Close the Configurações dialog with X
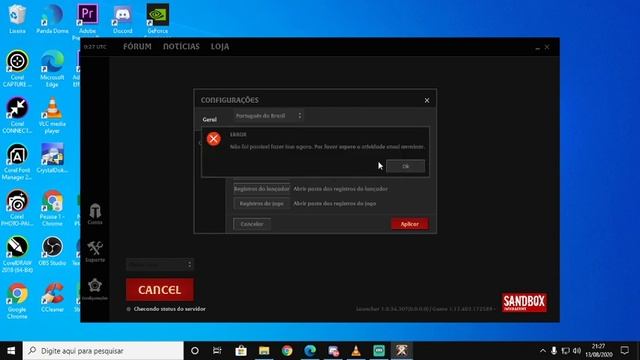This screenshot has height=360, width=640. (x=427, y=100)
